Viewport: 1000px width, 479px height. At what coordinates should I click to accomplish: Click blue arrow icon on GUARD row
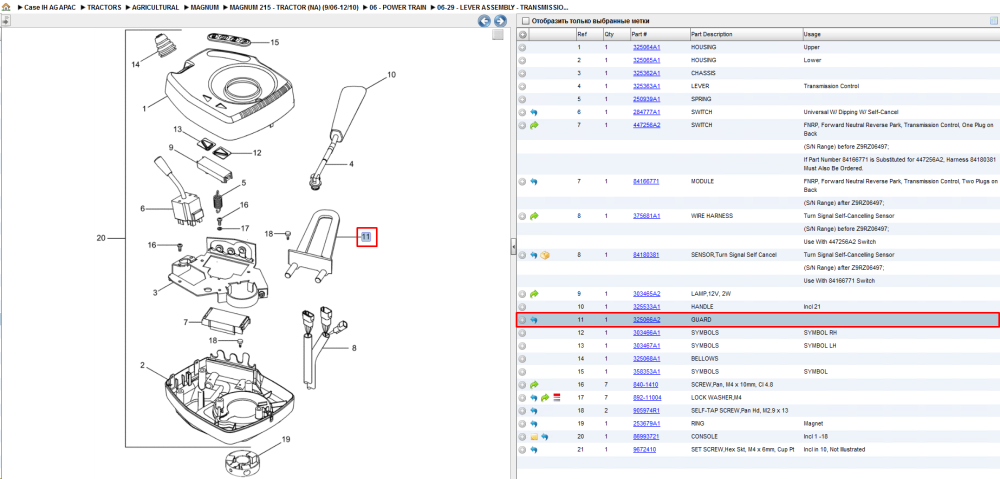click(x=534, y=320)
